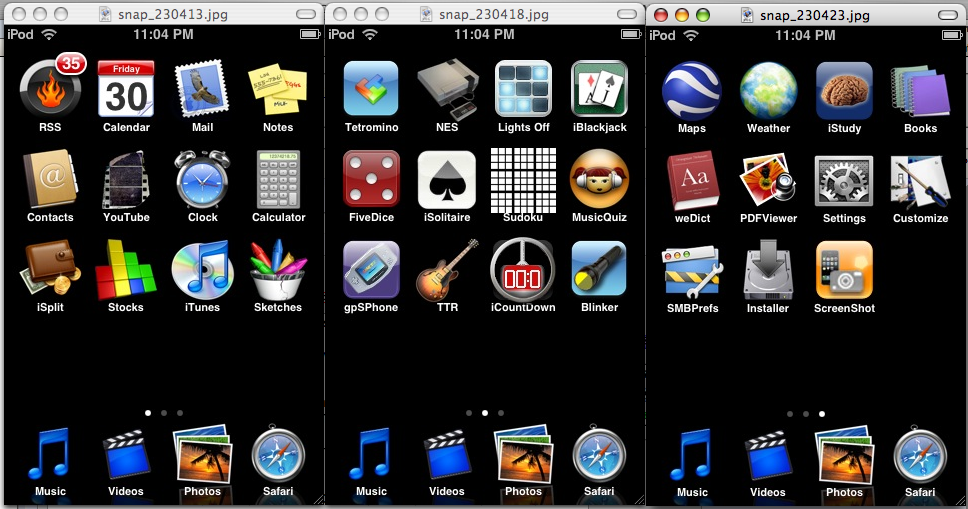
Task: Open the Clock app
Action: (202, 179)
